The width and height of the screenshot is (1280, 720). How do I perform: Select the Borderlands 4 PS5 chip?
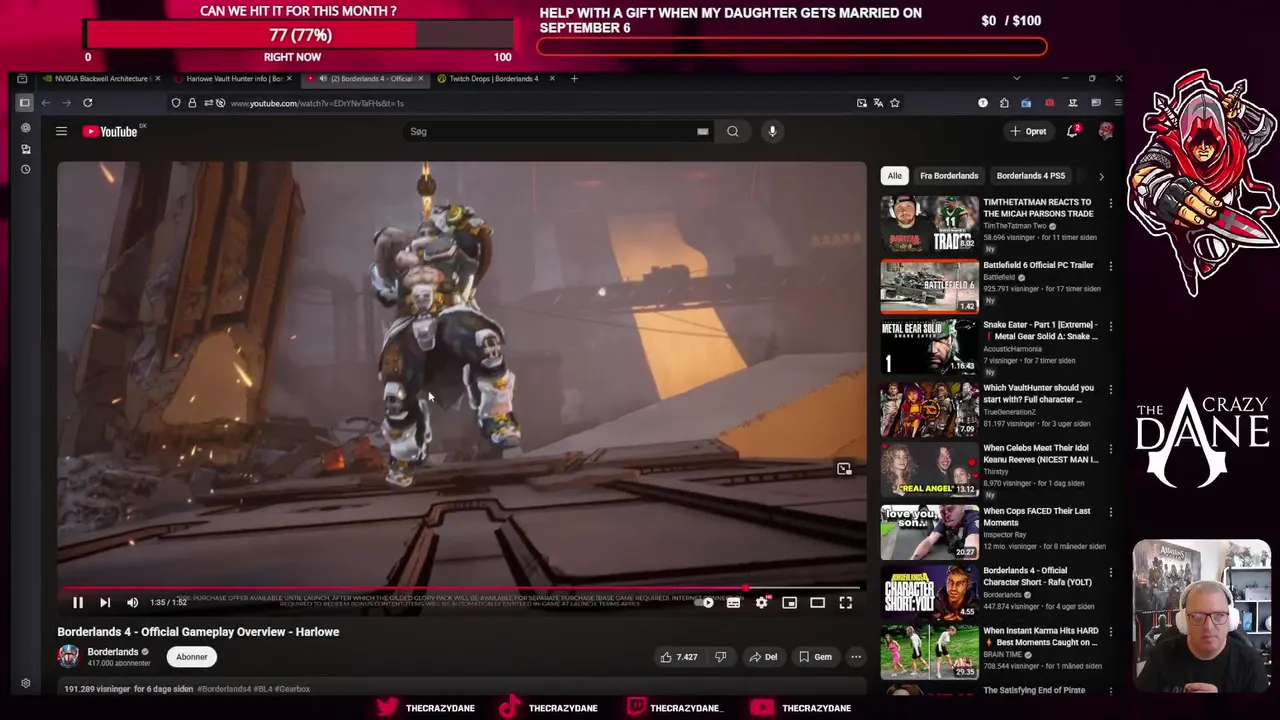1031,176
